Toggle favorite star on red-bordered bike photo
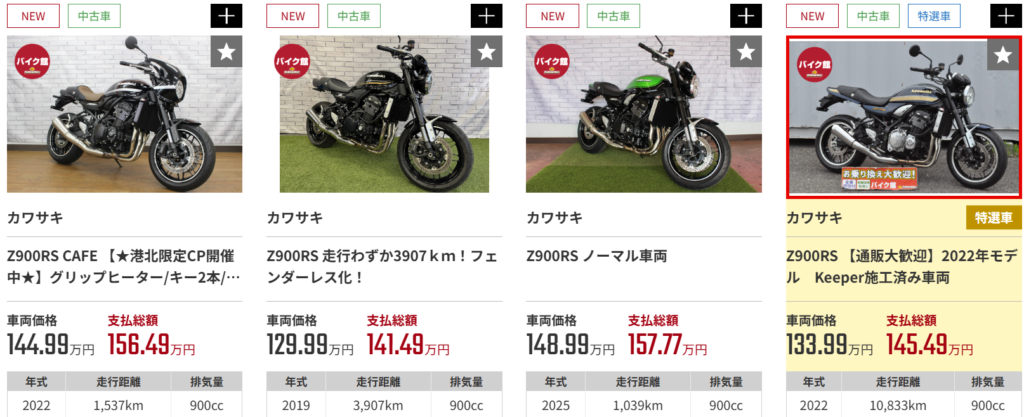Image resolution: width=1024 pixels, height=417 pixels. click(1004, 55)
